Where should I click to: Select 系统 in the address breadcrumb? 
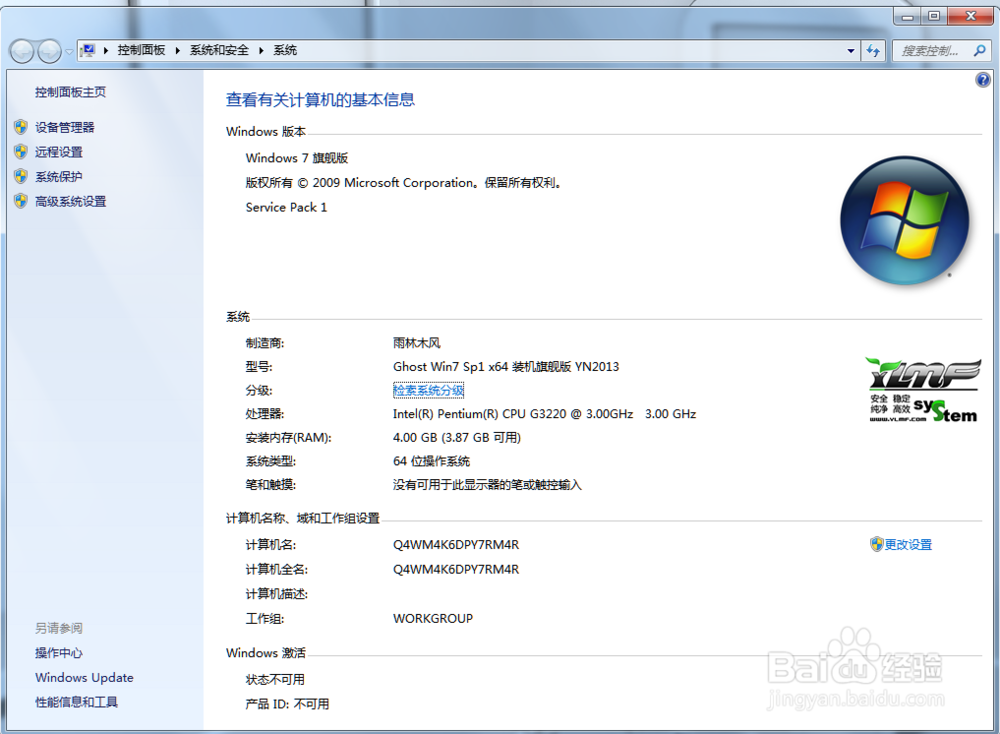(285, 50)
